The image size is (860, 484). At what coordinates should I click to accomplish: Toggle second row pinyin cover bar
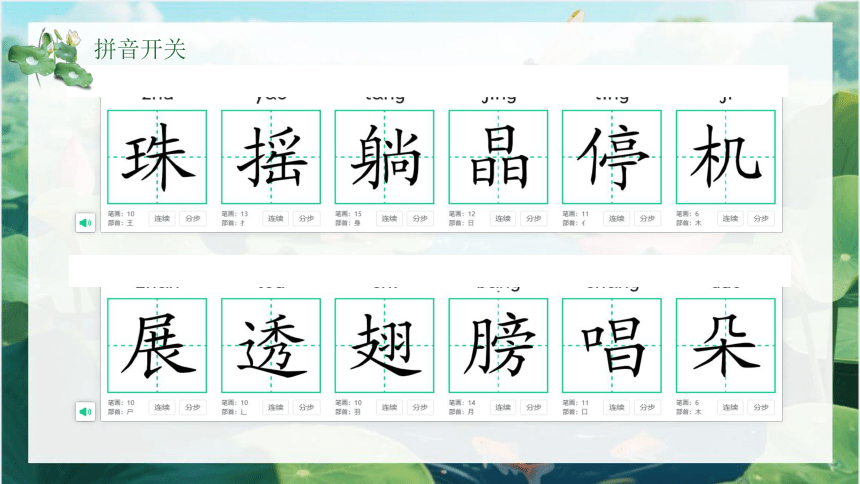point(430,271)
